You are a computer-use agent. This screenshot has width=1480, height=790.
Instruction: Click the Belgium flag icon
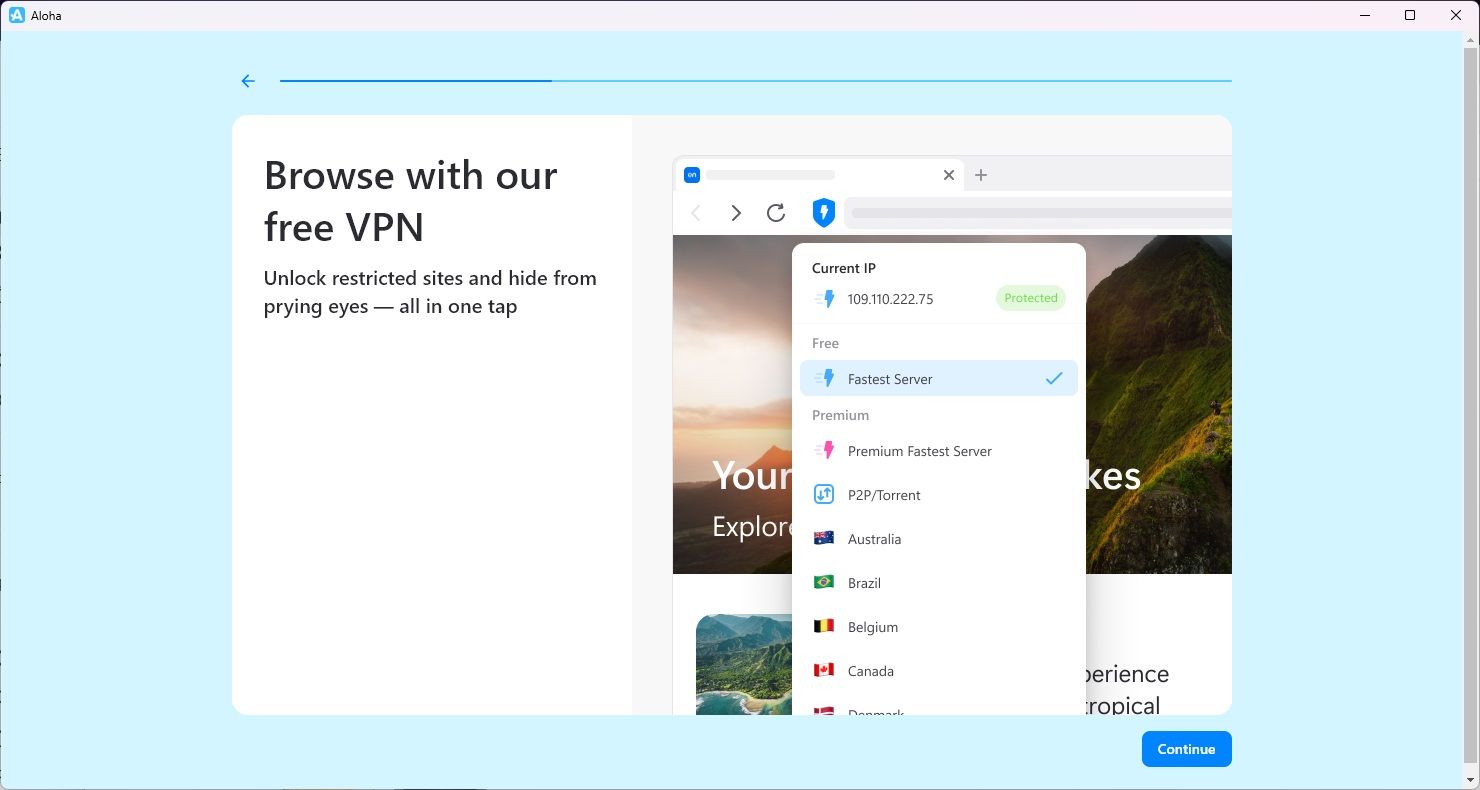tap(824, 626)
